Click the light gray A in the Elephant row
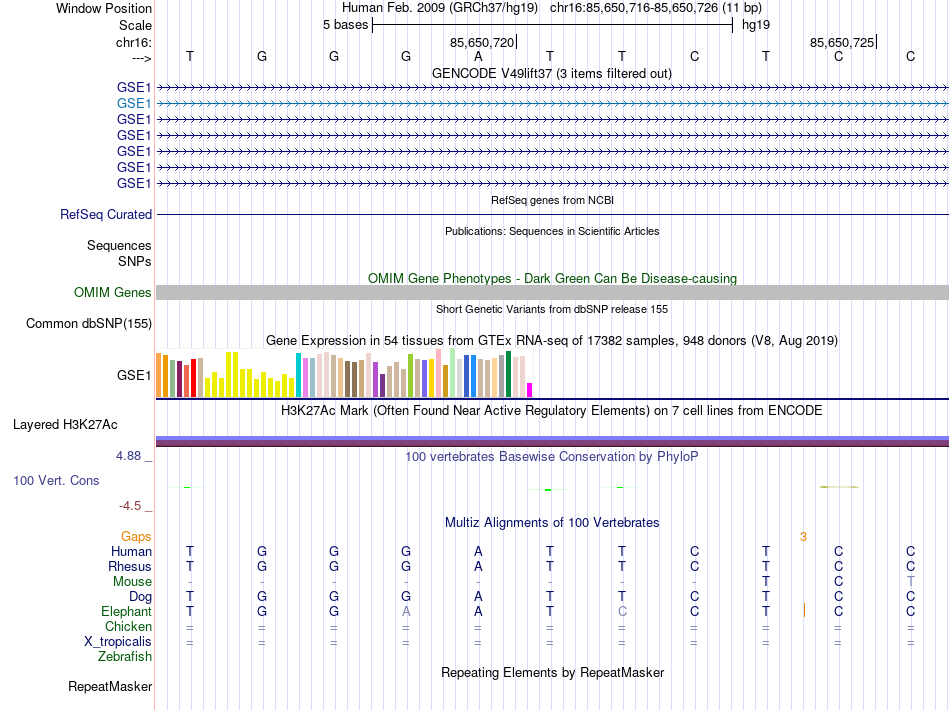950x710 pixels. [406, 612]
